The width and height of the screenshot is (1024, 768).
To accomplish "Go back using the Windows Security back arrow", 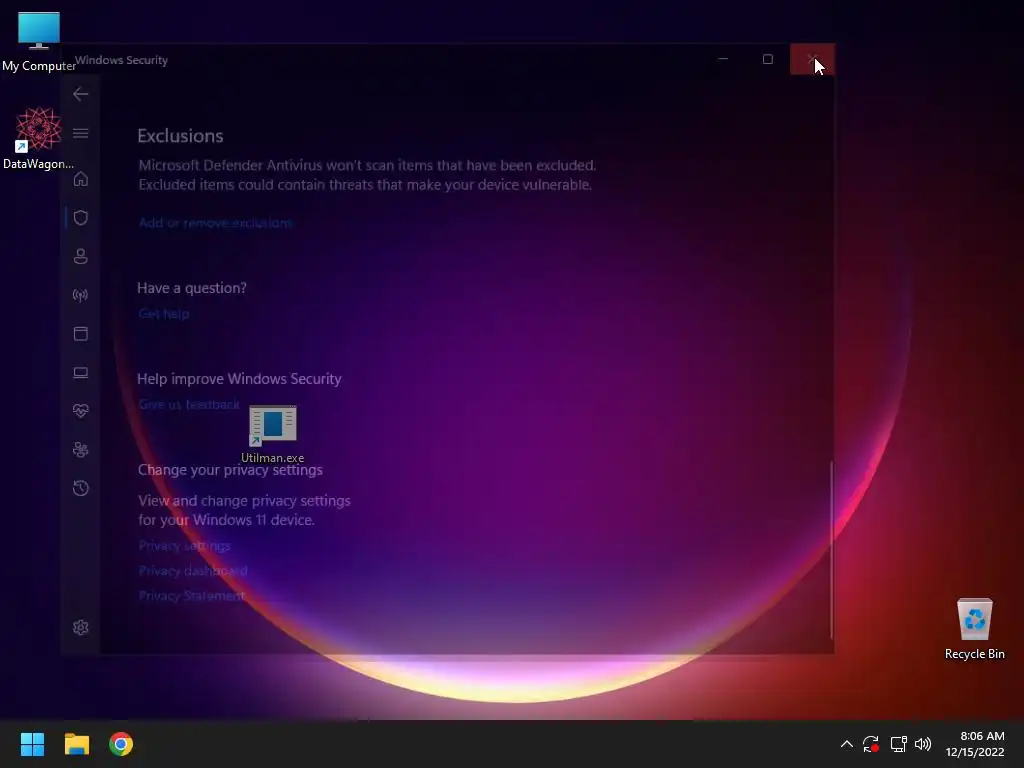I will (x=80, y=94).
